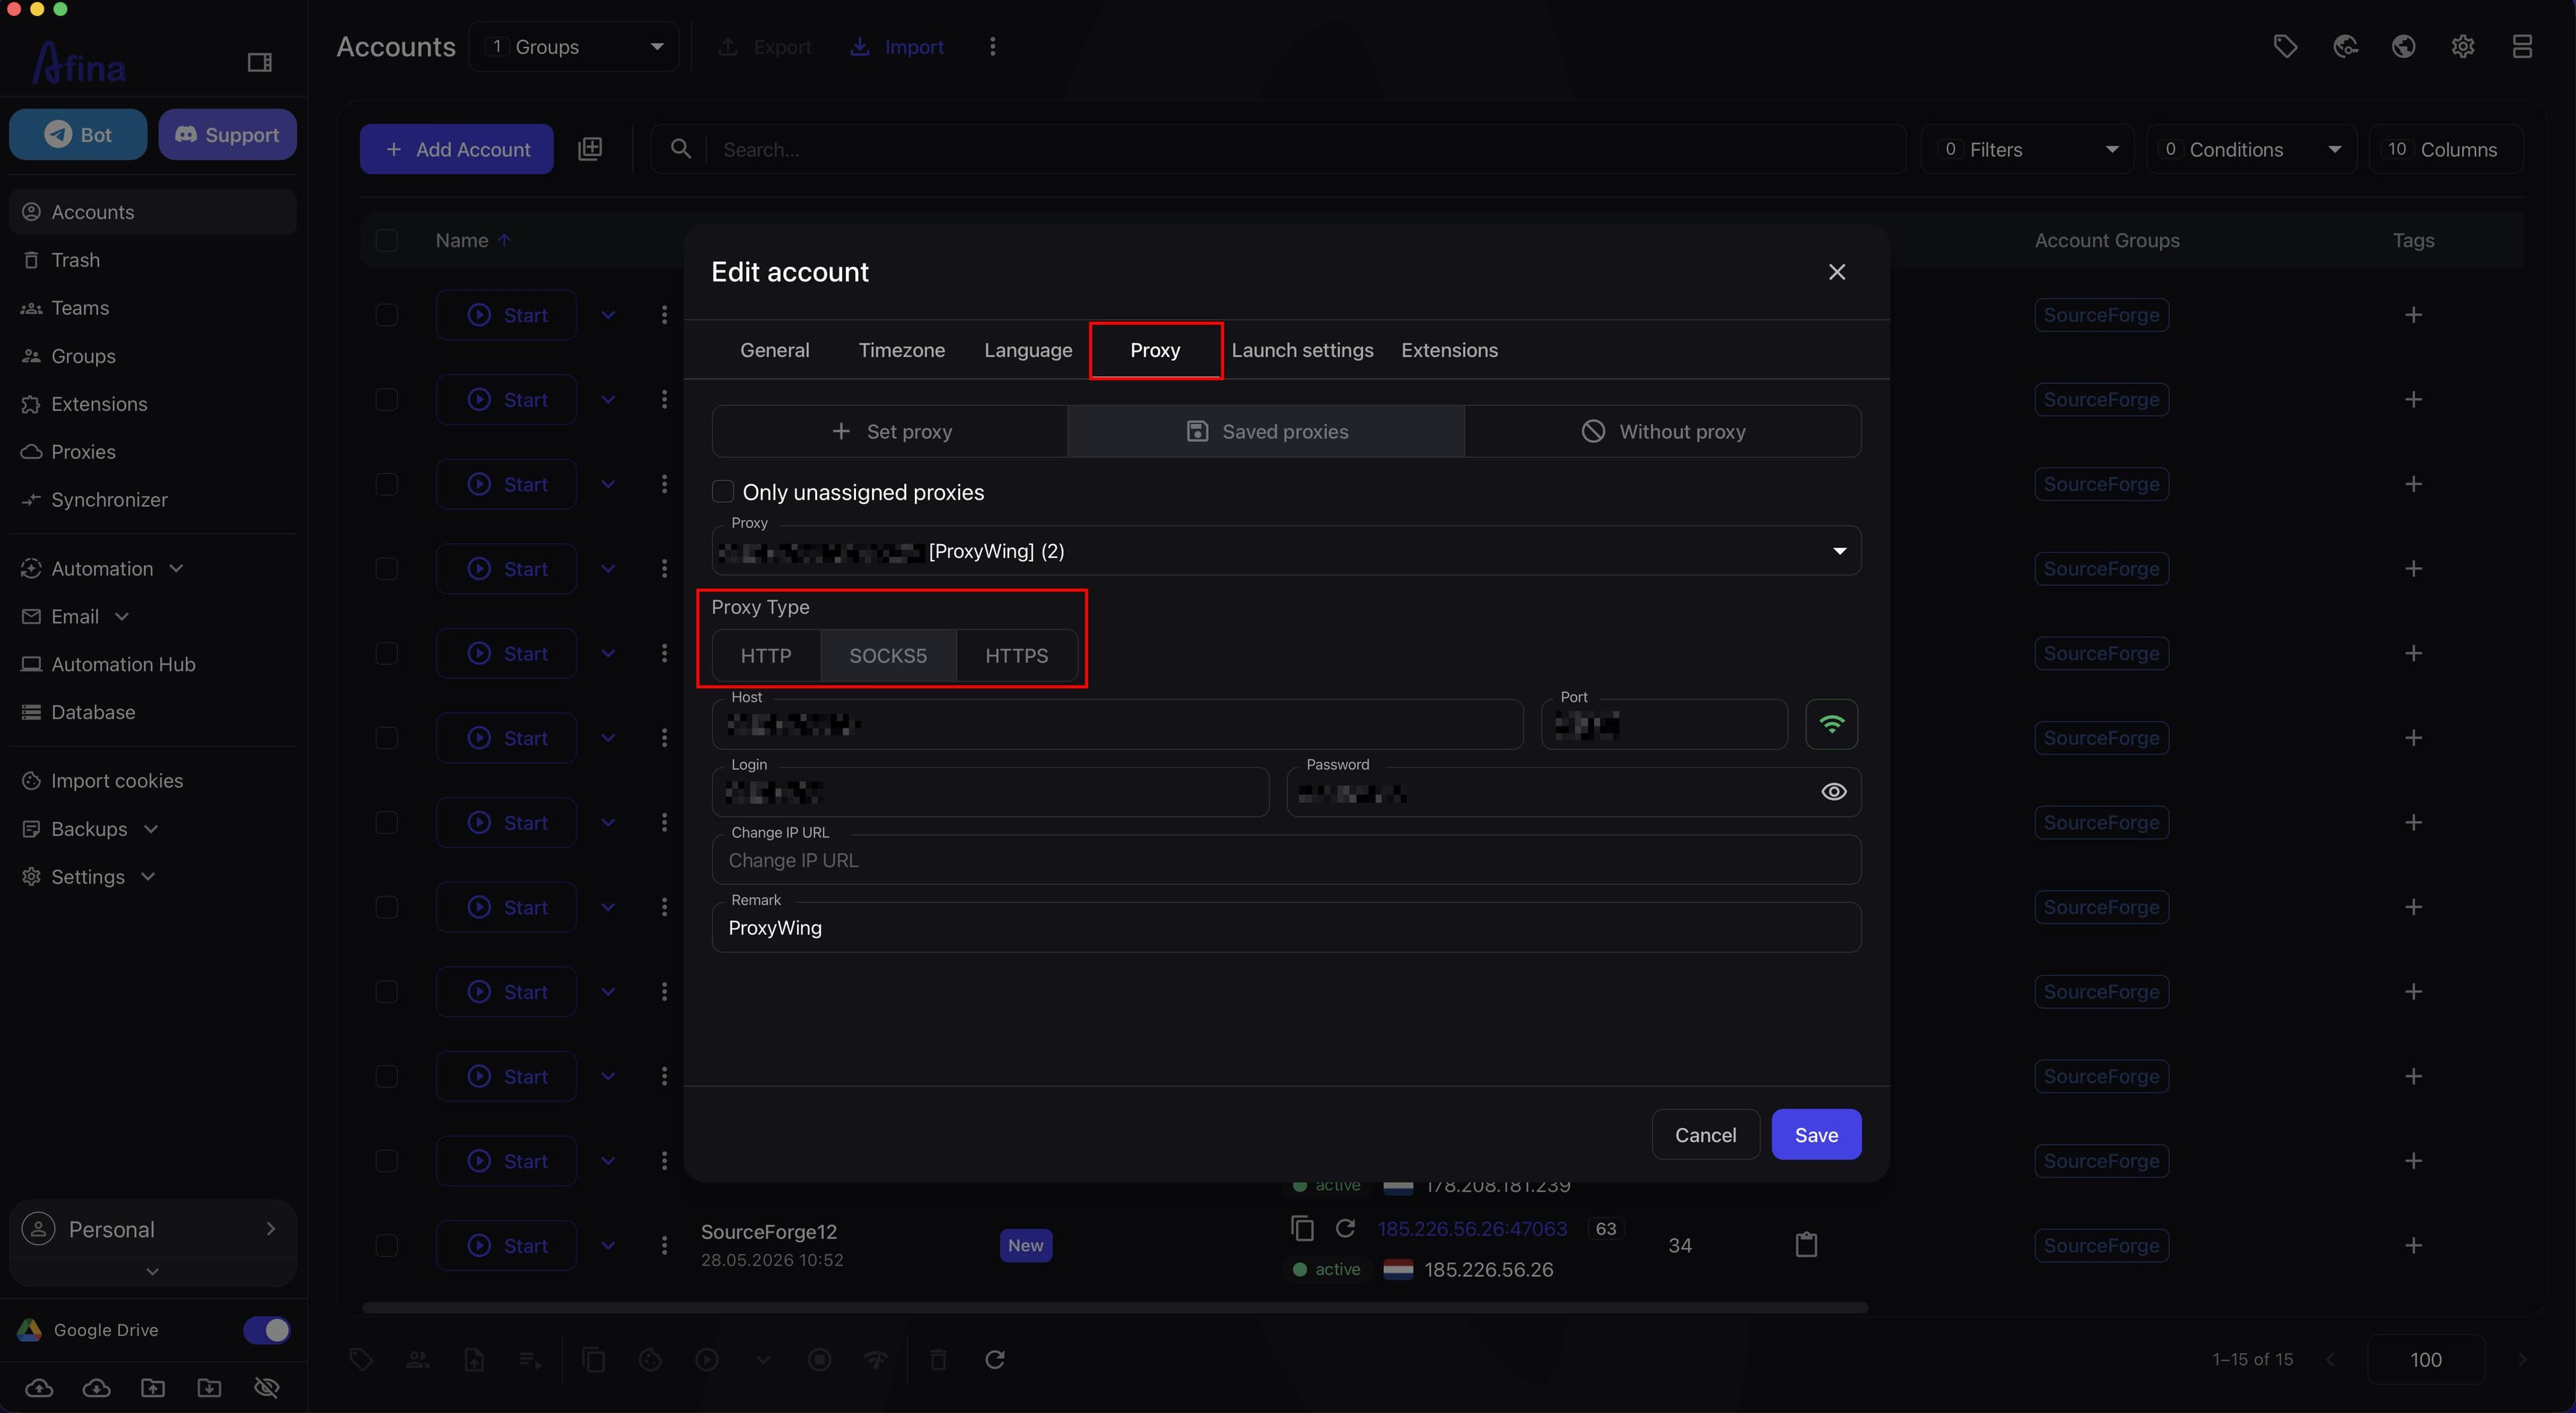Viewport: 2576px width, 1413px height.
Task: Toggle Google Drive sync switch
Action: point(267,1330)
